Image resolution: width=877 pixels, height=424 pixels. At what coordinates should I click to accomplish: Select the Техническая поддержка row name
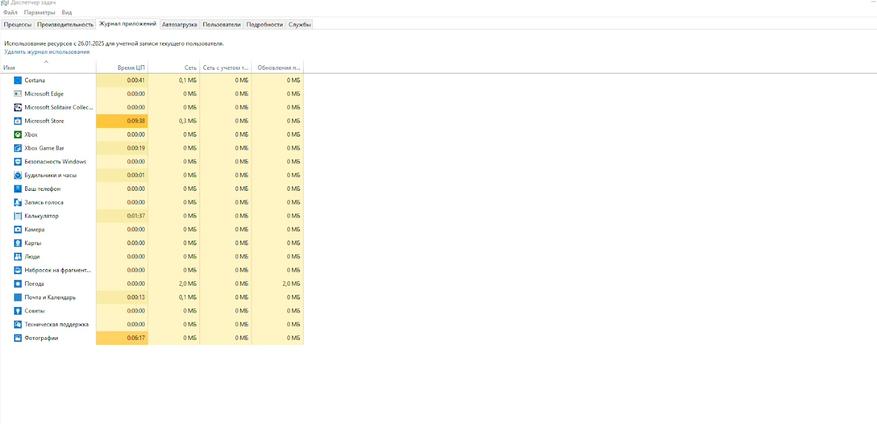click(56, 324)
